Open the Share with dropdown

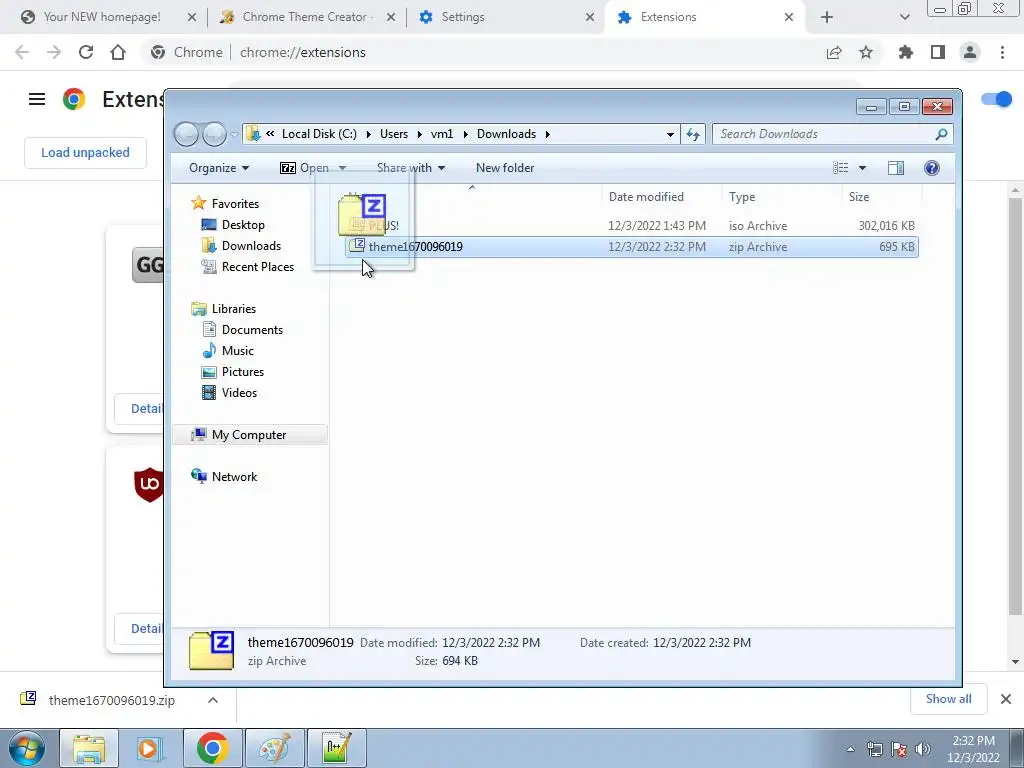[411, 168]
